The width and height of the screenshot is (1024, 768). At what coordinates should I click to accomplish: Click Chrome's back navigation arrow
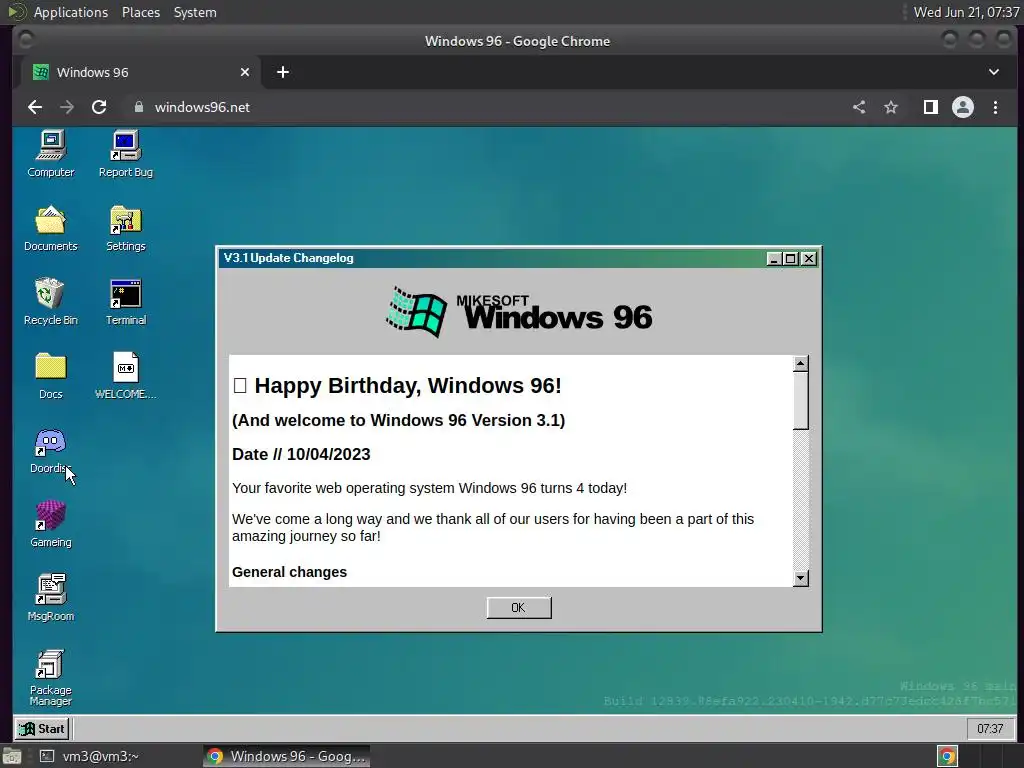35,107
